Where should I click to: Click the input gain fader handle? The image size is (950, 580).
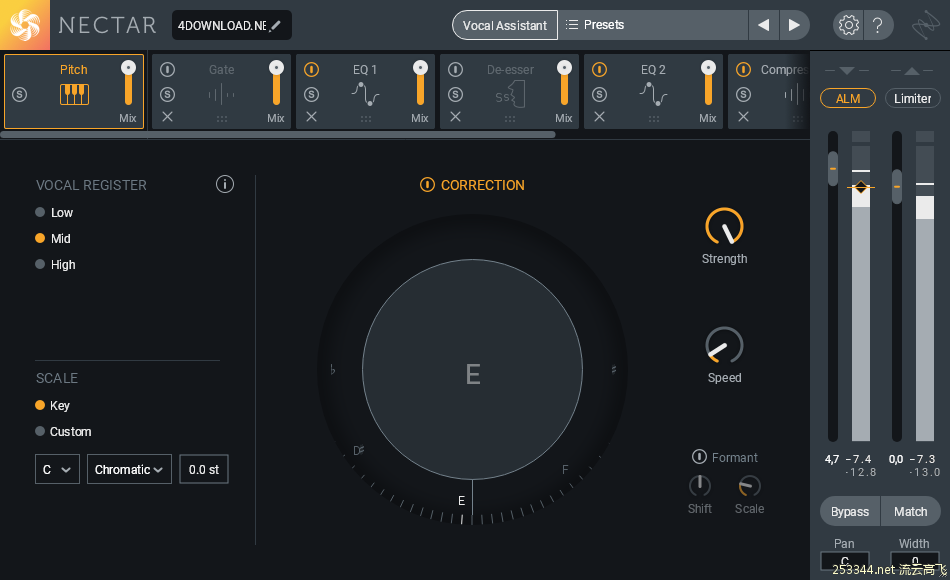pyautogui.click(x=833, y=168)
